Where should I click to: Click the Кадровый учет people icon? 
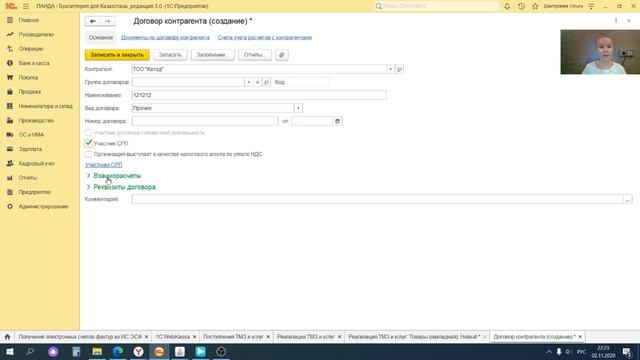pos(10,163)
